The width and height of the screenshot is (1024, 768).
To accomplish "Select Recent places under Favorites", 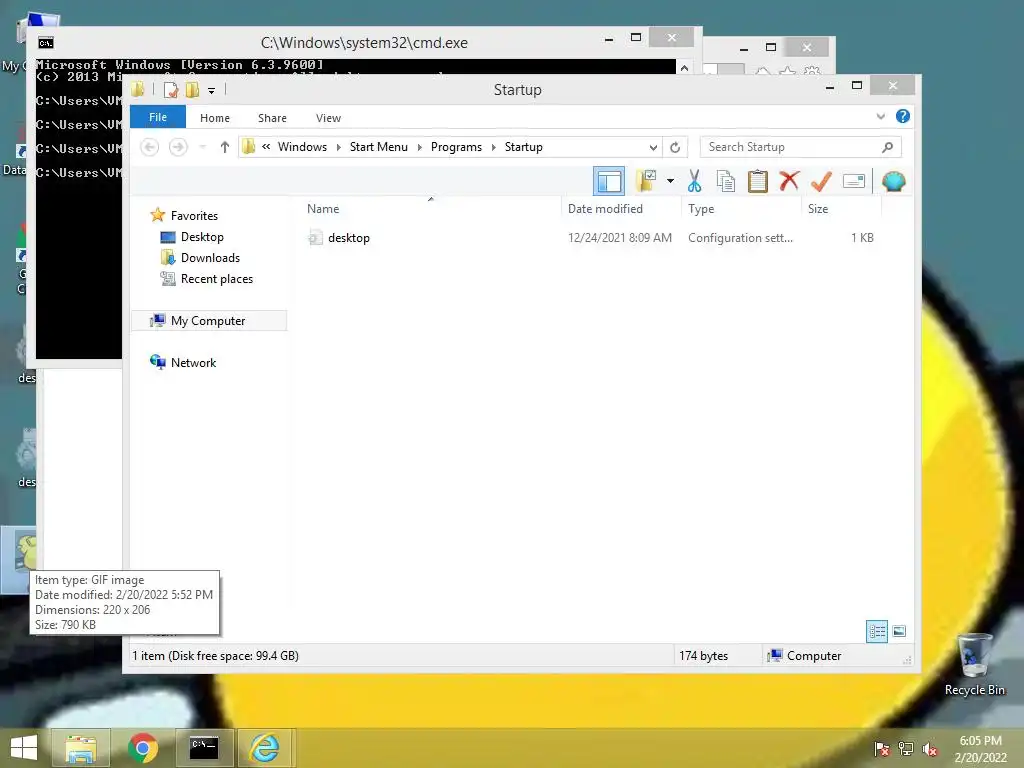I will [x=217, y=279].
